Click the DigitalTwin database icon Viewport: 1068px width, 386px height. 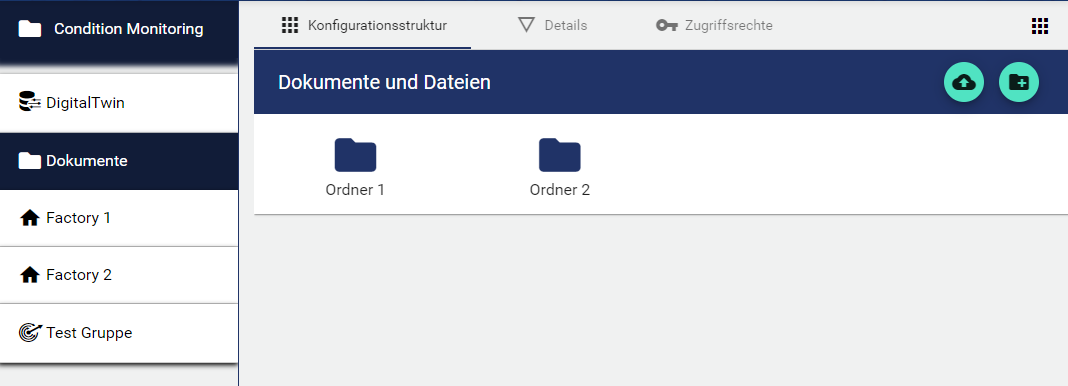tap(30, 102)
